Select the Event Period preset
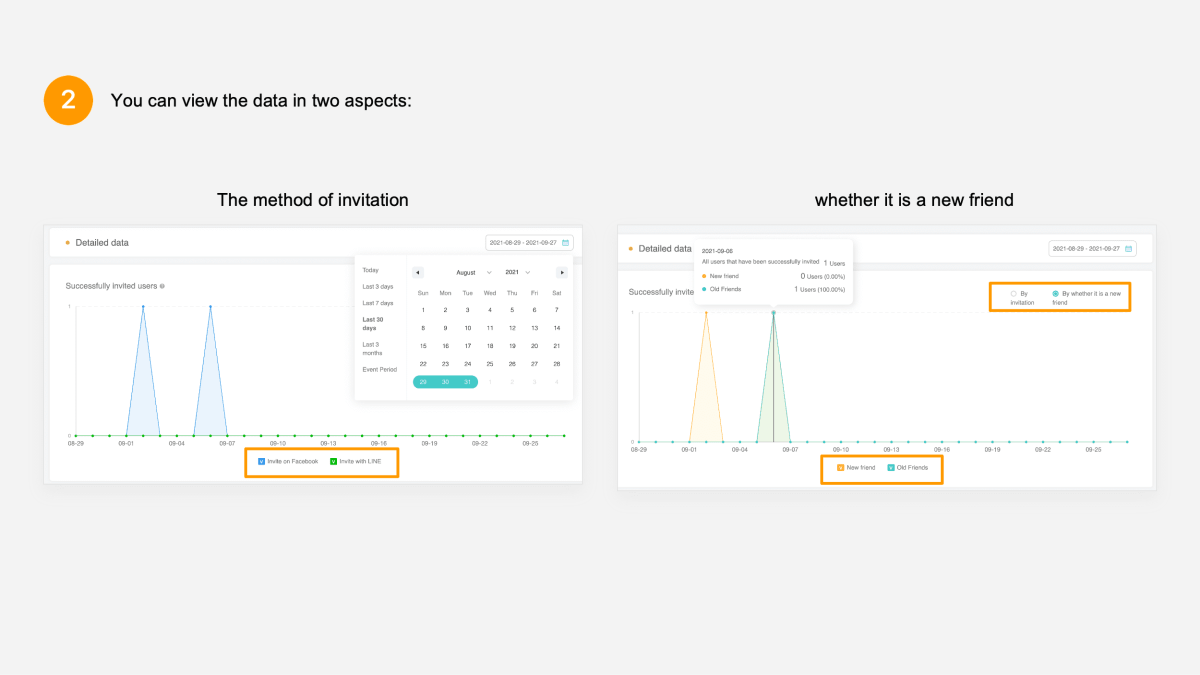Screen dimensions: 1200x675 (x=379, y=369)
